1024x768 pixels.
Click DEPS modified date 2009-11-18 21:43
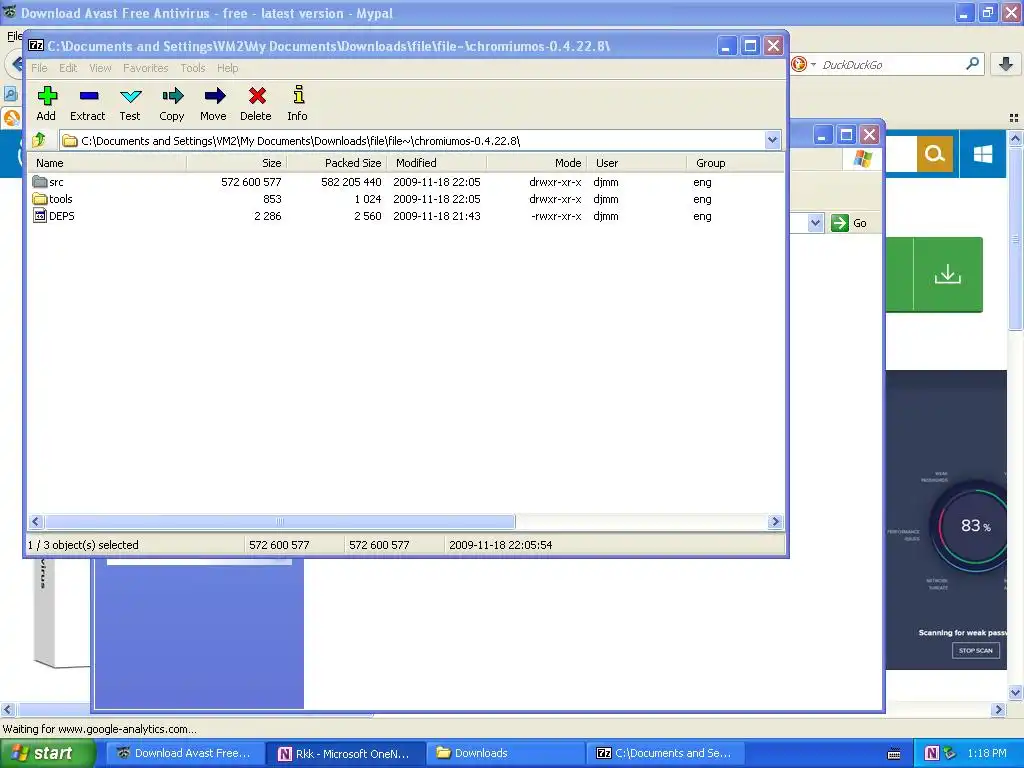436,216
